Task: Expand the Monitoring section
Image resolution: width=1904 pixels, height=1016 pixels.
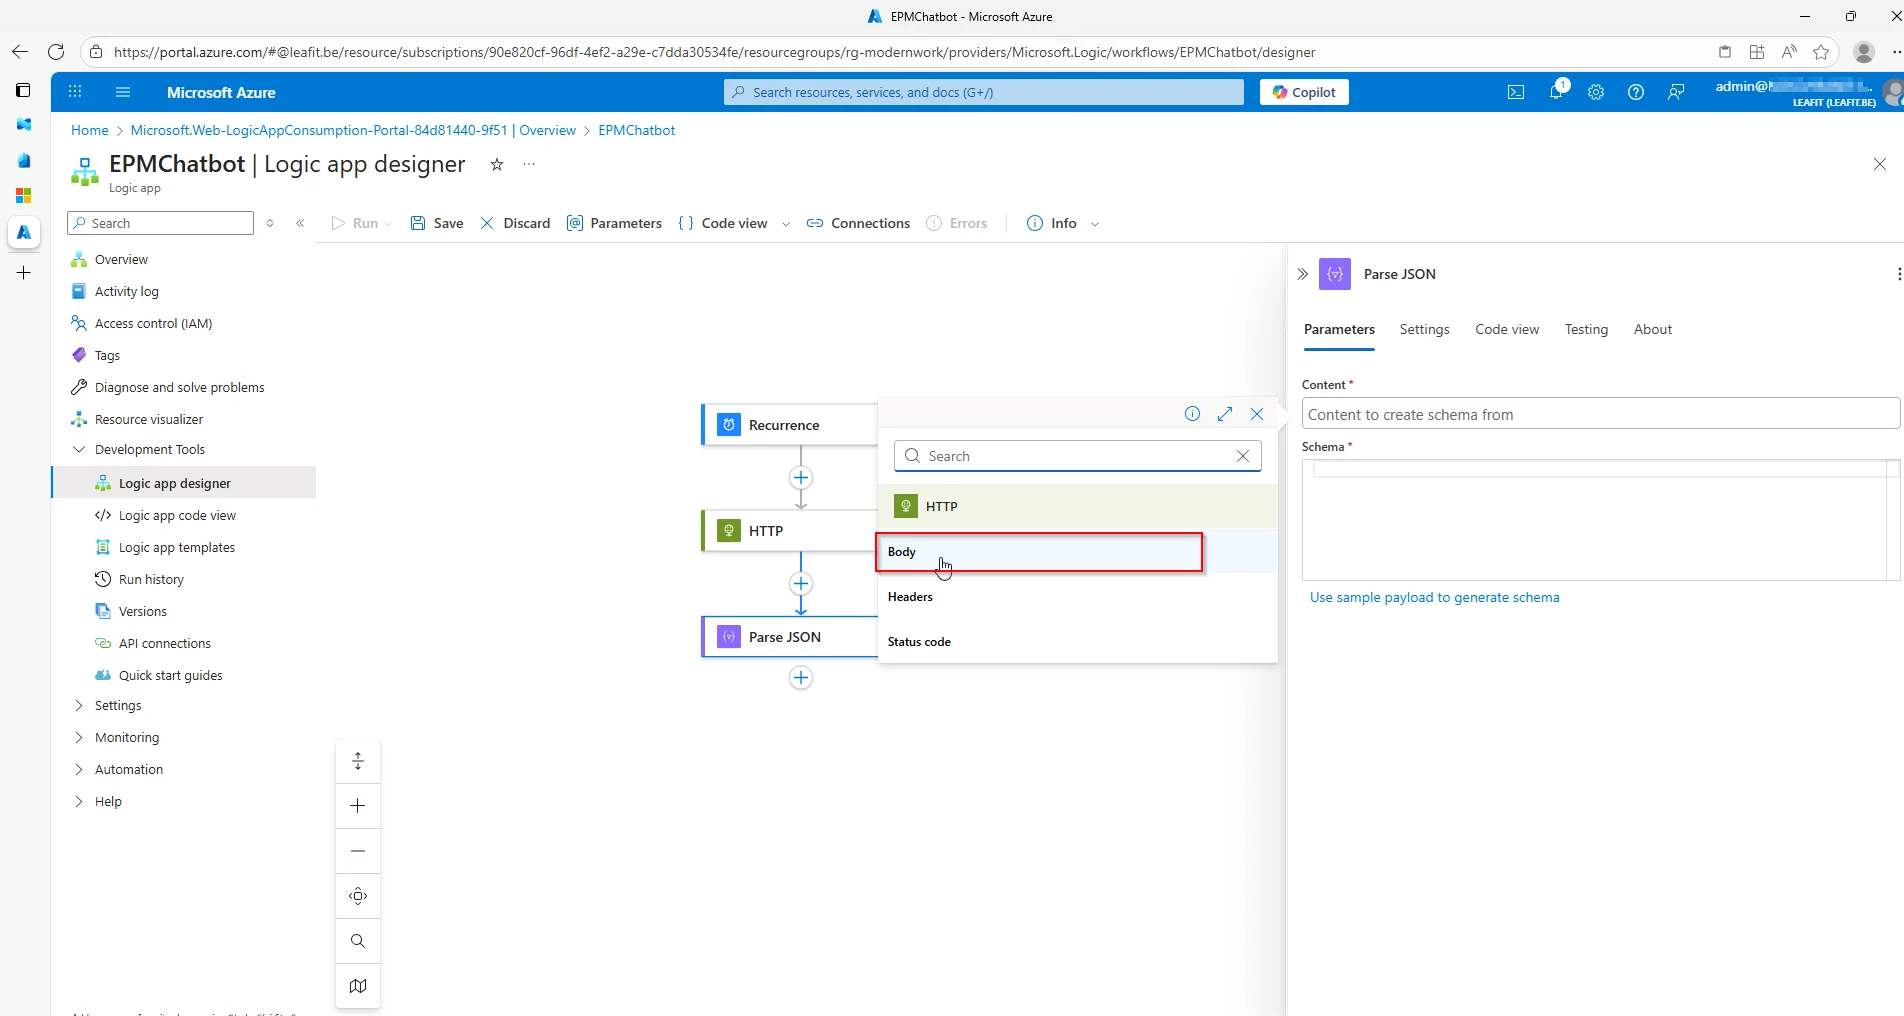Action: coord(79,737)
